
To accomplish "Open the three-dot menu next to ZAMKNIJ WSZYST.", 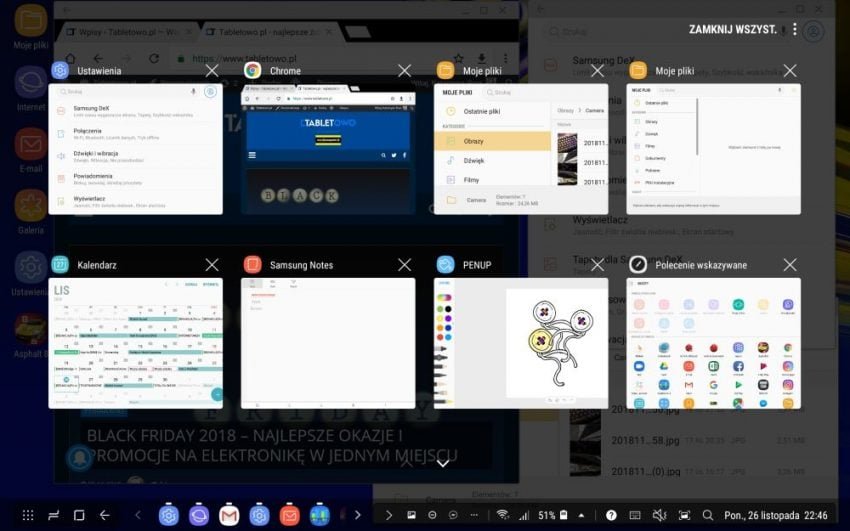I will [795, 29].
